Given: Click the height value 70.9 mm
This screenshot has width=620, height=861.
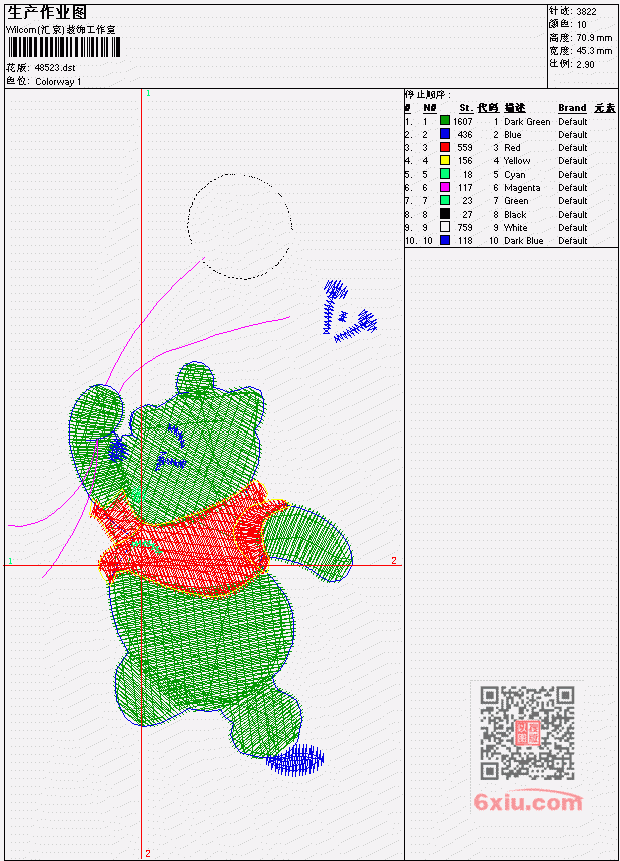Looking at the screenshot, I should [x=594, y=37].
